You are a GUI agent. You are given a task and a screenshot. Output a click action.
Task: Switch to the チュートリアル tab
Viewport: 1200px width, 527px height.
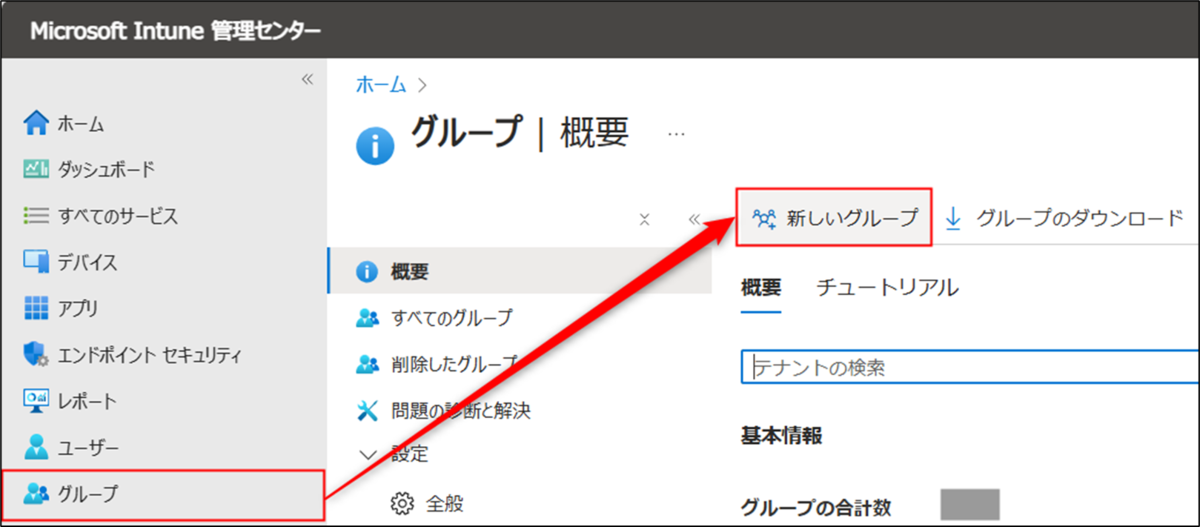pyautogui.click(x=888, y=288)
